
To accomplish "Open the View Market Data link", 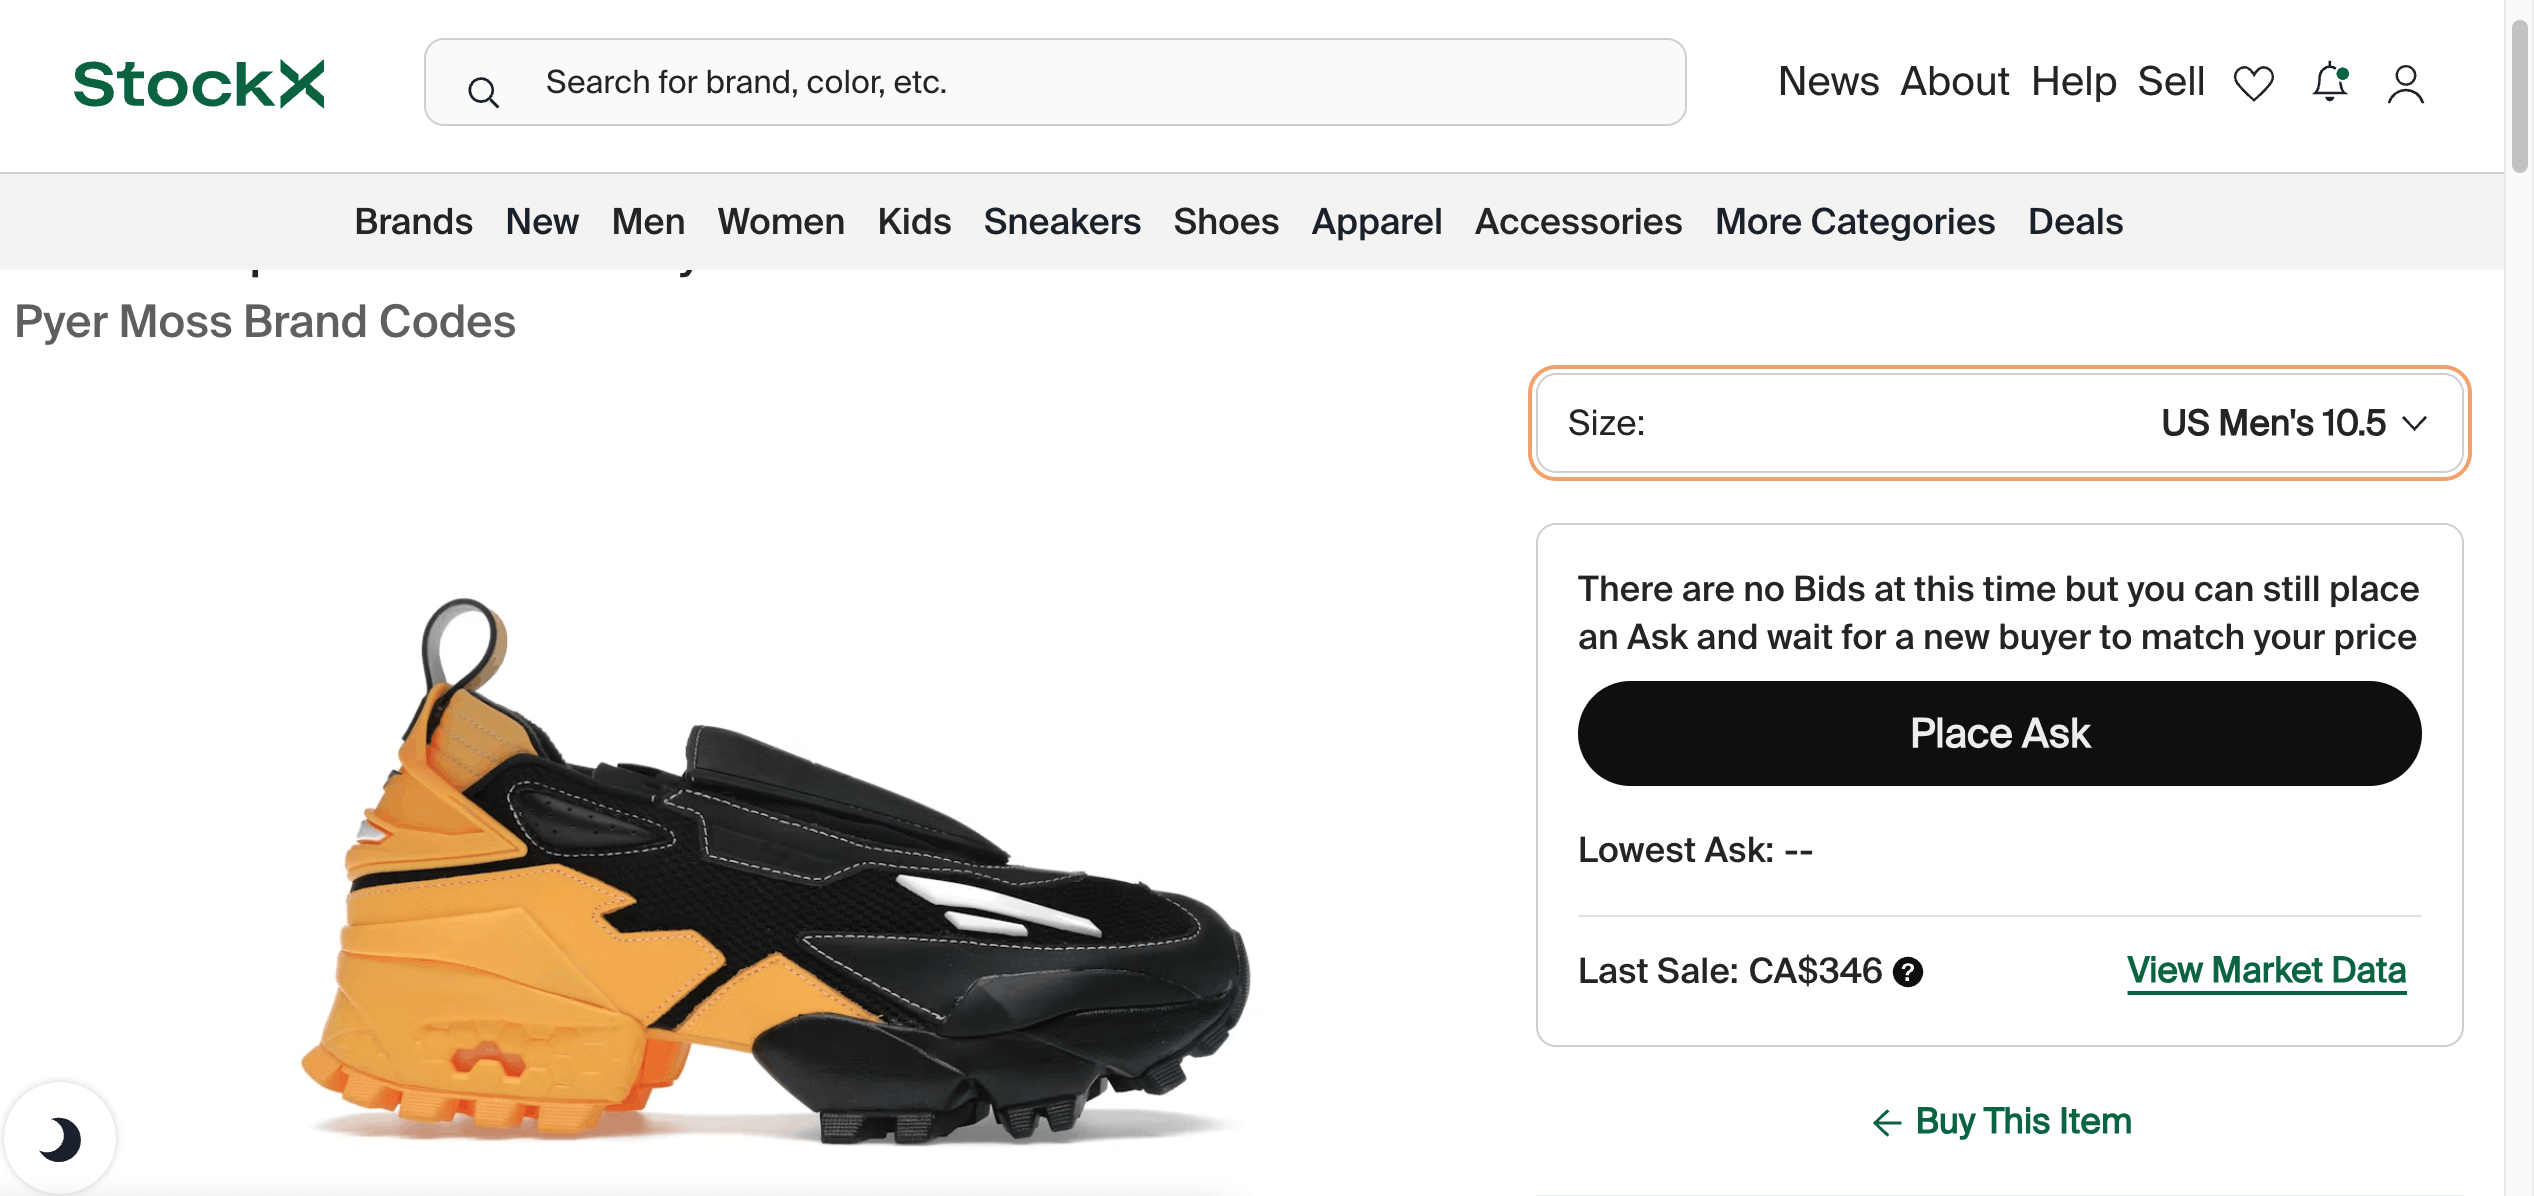I will 2266,970.
